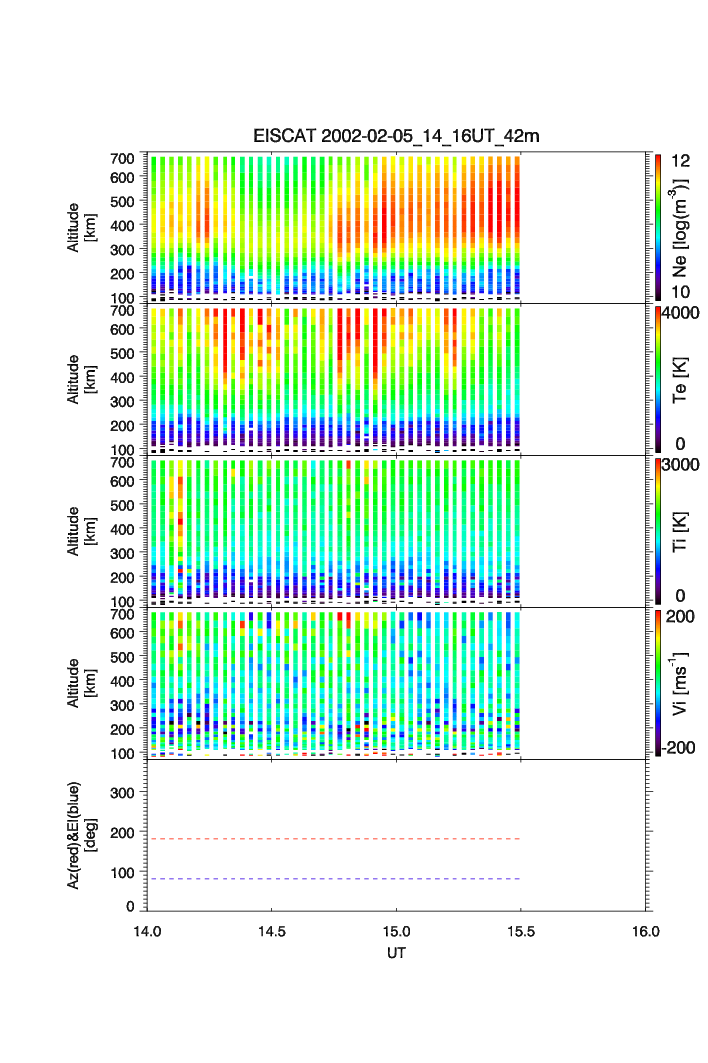Screen dimensions: 708x1063
Task: Click the 16.0 tick label on UT axis
Action: click(646, 931)
